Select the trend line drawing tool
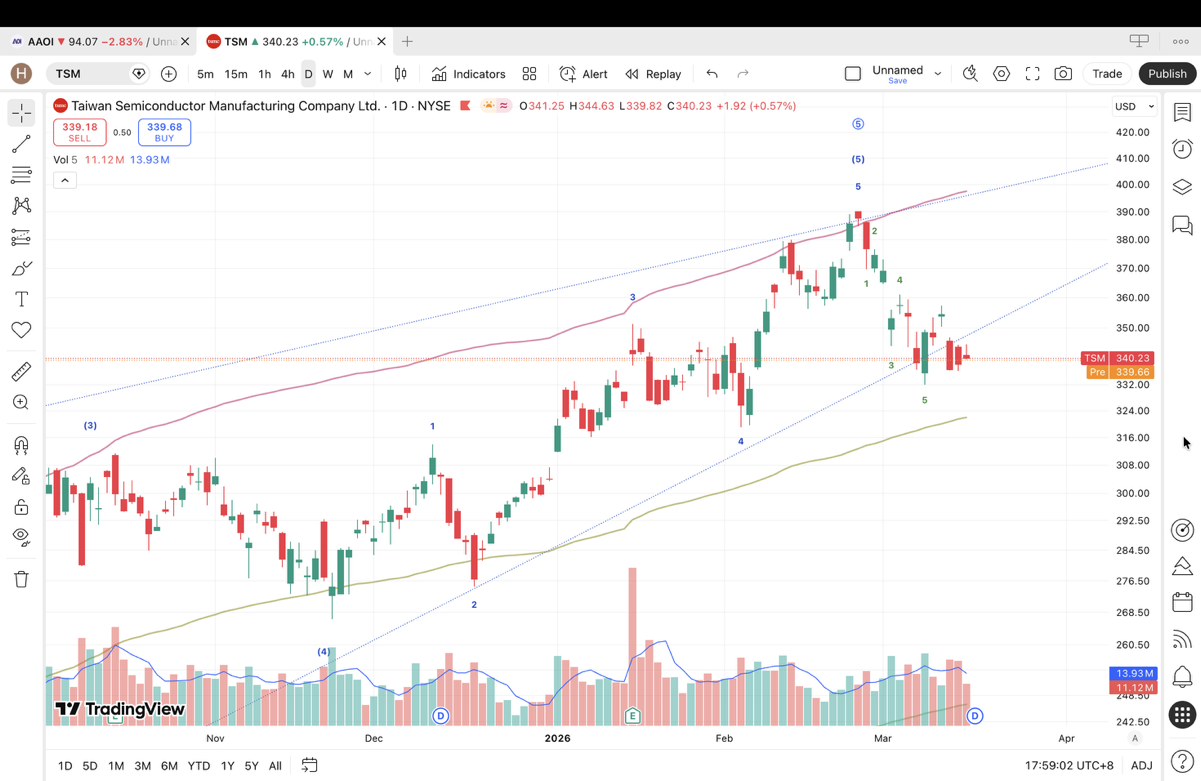The image size is (1201, 781). pyautogui.click(x=21, y=145)
